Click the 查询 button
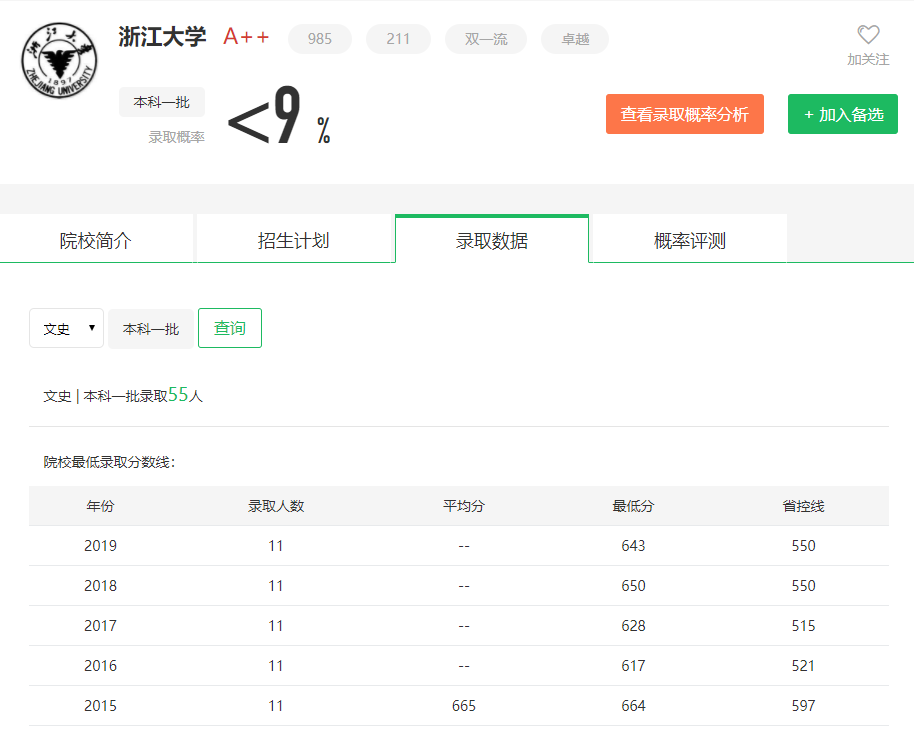The width and height of the screenshot is (914, 733). 230,328
